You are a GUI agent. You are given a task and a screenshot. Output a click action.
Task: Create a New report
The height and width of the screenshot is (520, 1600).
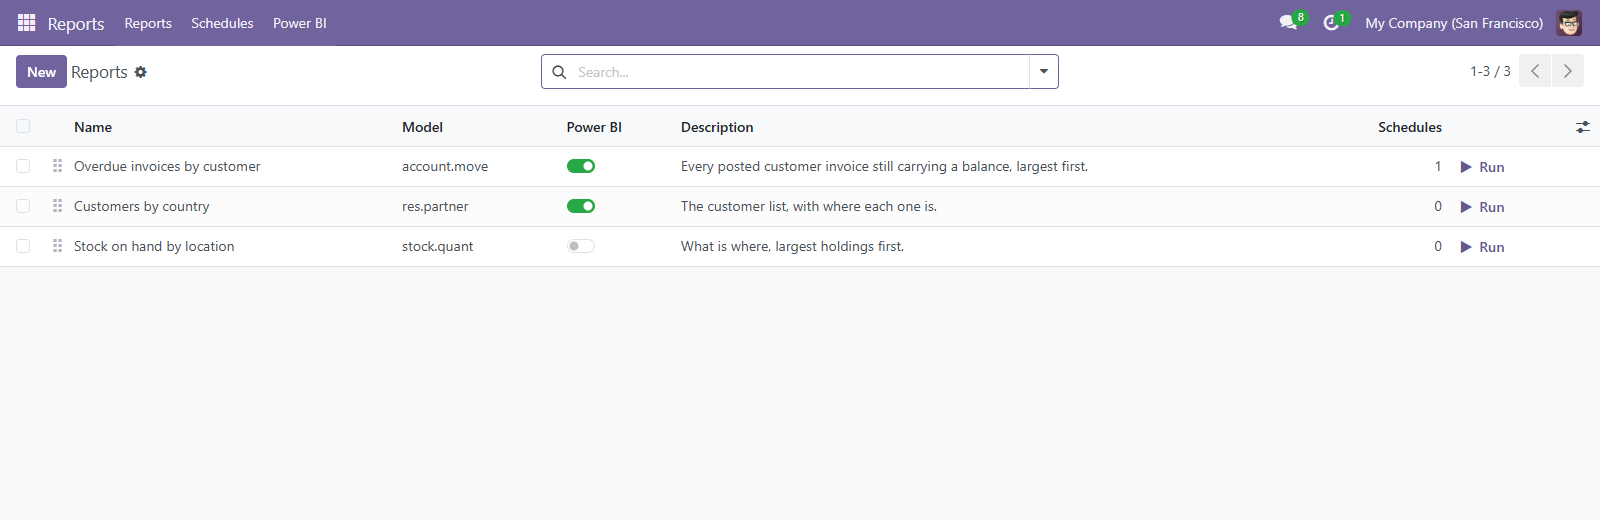tap(41, 72)
